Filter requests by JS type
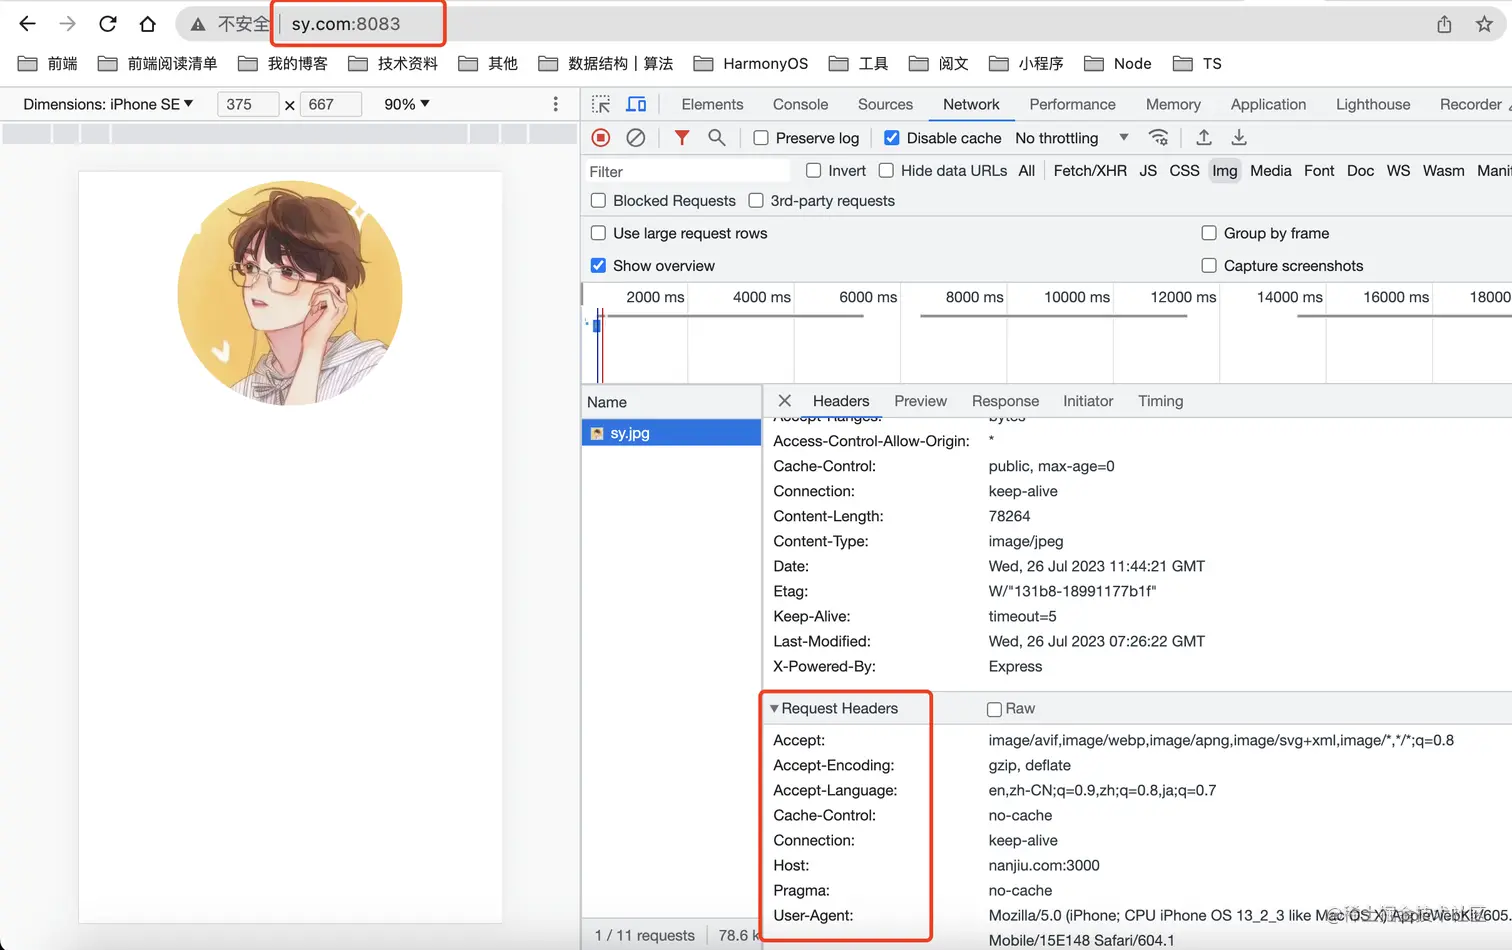Screen dimensions: 1512x950 [1148, 171]
